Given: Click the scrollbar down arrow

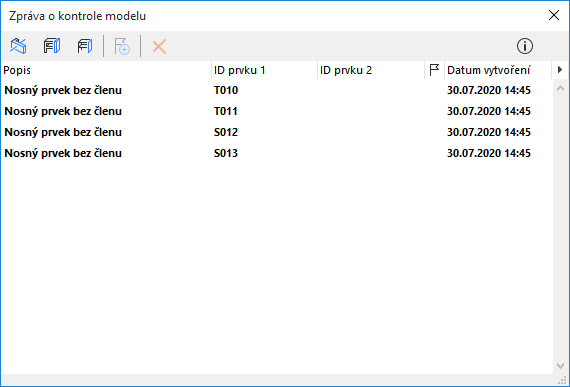Looking at the screenshot, I should (x=561, y=366).
